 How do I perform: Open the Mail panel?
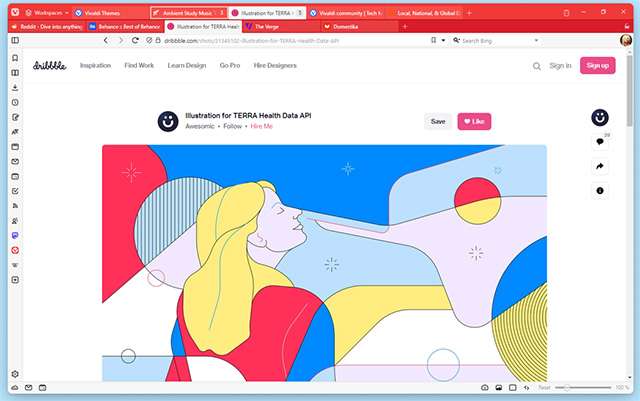(x=15, y=162)
